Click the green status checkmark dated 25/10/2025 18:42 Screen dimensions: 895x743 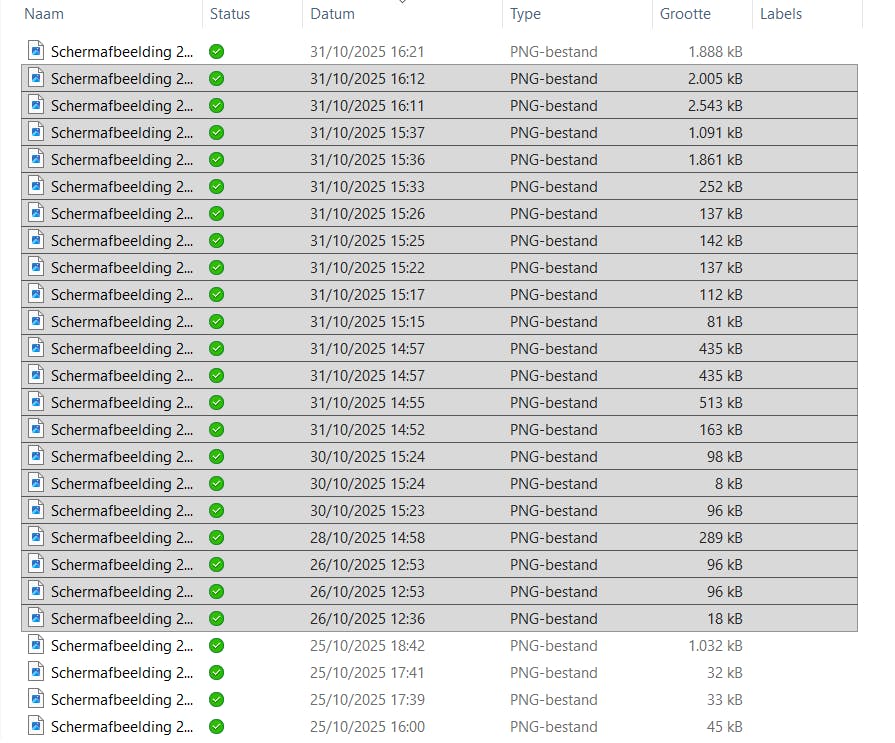click(x=216, y=645)
